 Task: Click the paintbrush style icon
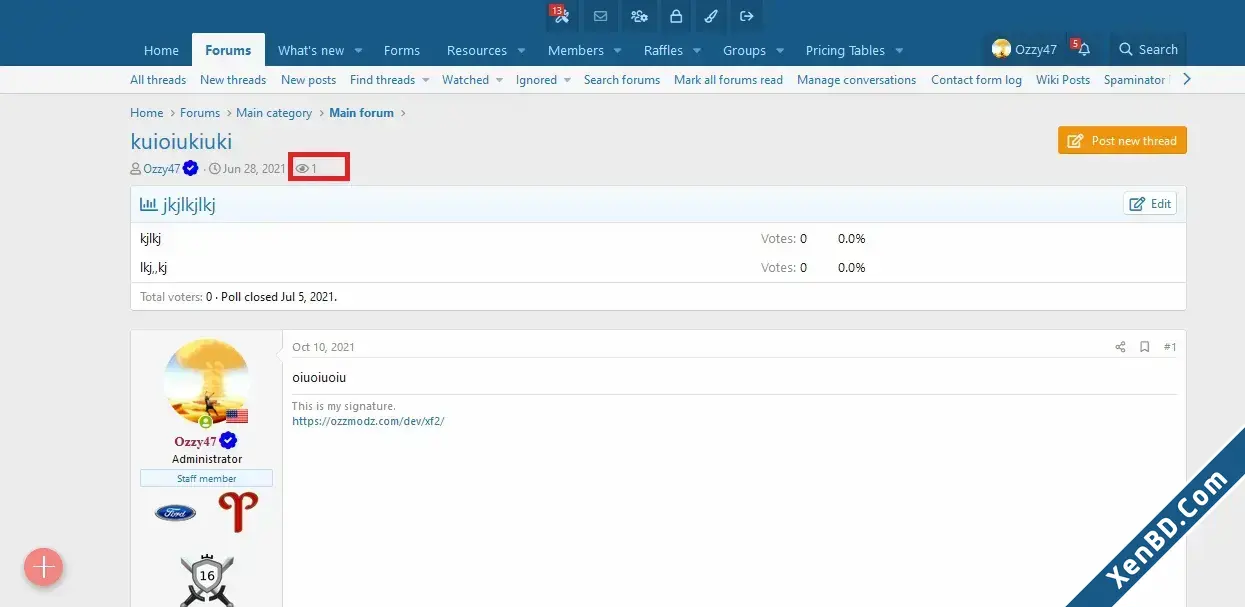(x=711, y=16)
